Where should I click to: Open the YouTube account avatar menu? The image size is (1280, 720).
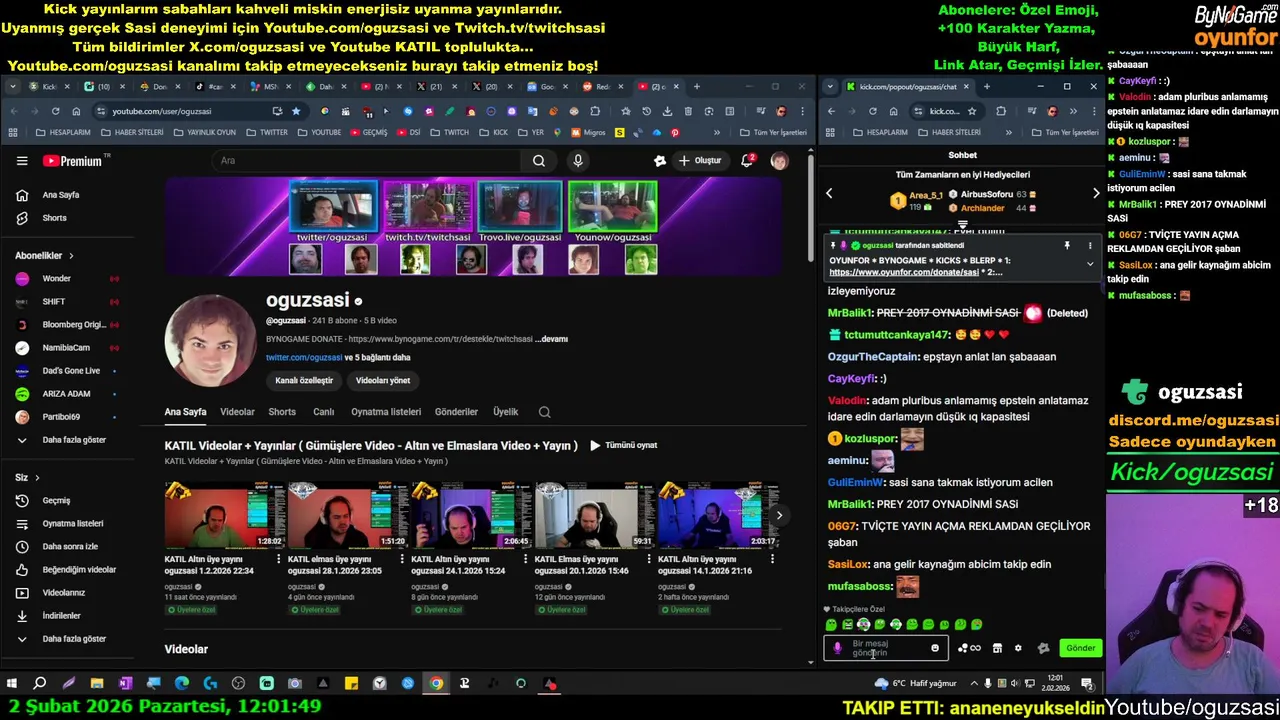pos(779,161)
